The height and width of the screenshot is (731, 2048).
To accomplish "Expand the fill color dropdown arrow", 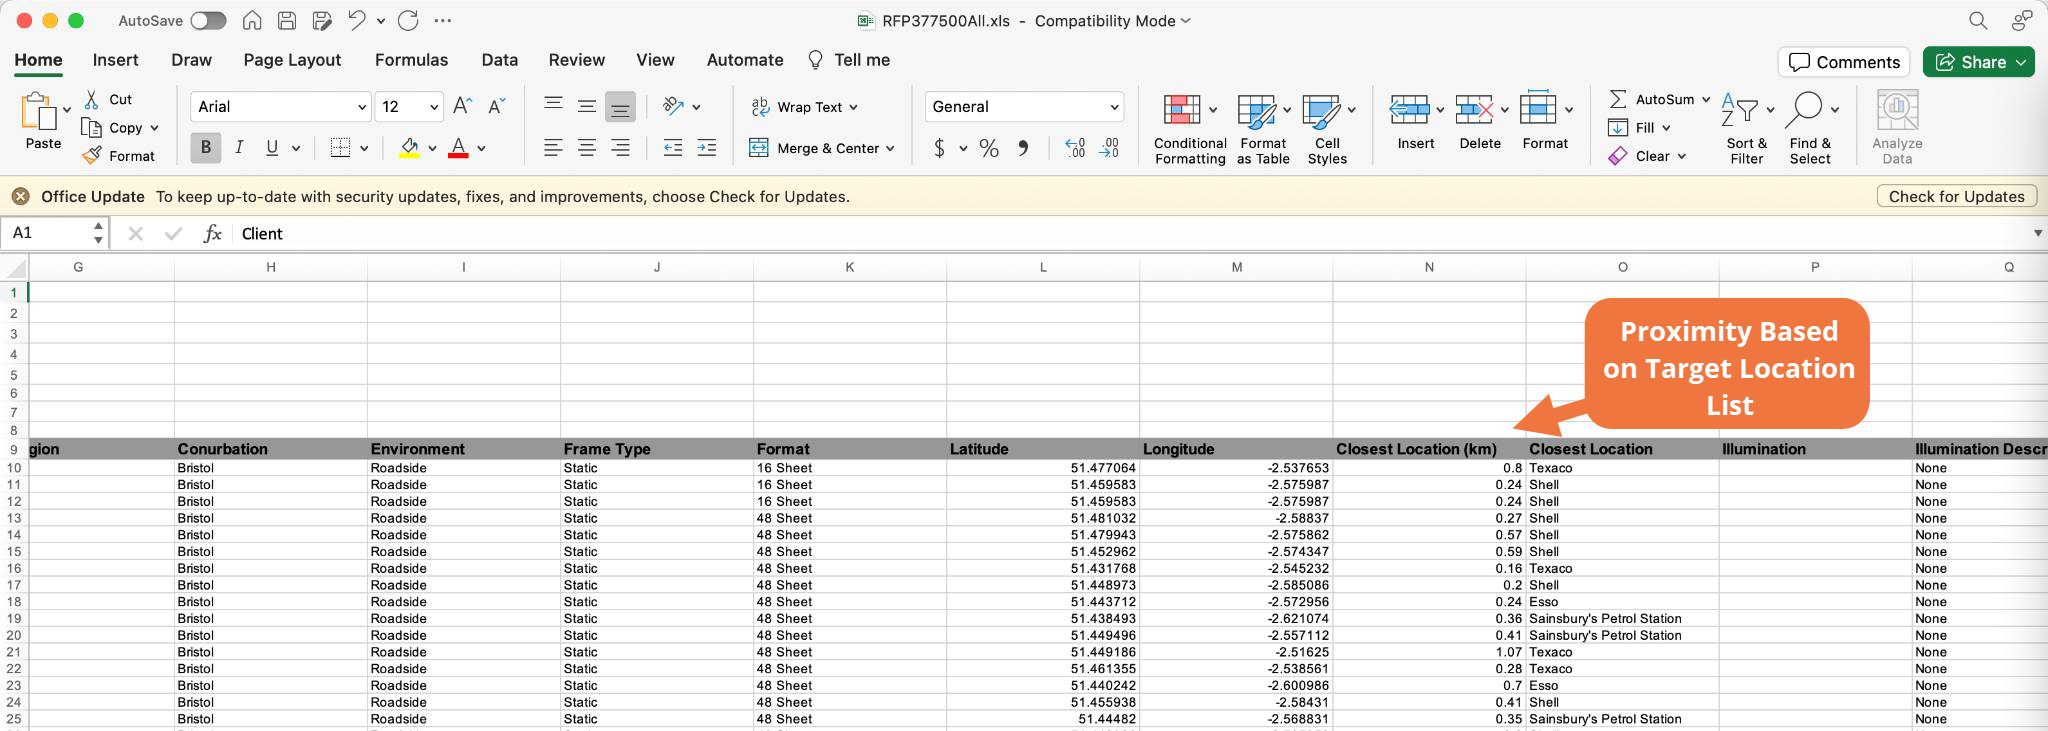I will (432, 148).
